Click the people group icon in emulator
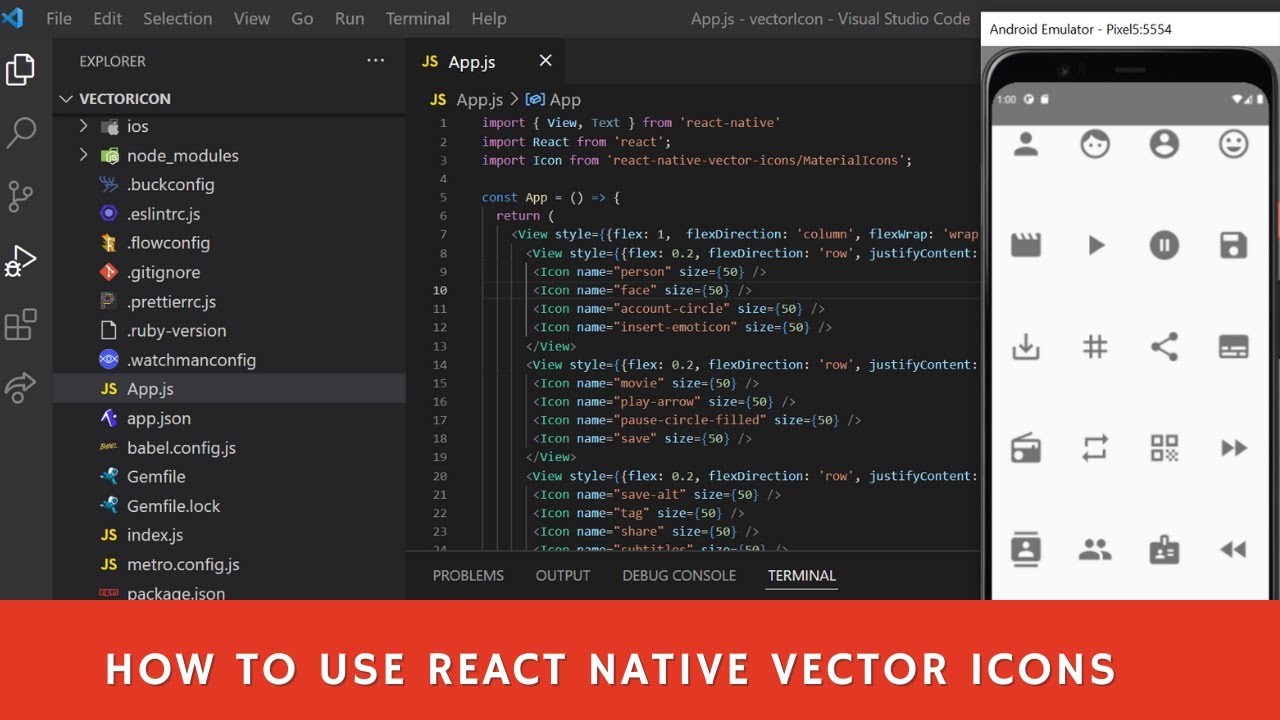Viewport: 1280px width, 720px height. (x=1095, y=549)
